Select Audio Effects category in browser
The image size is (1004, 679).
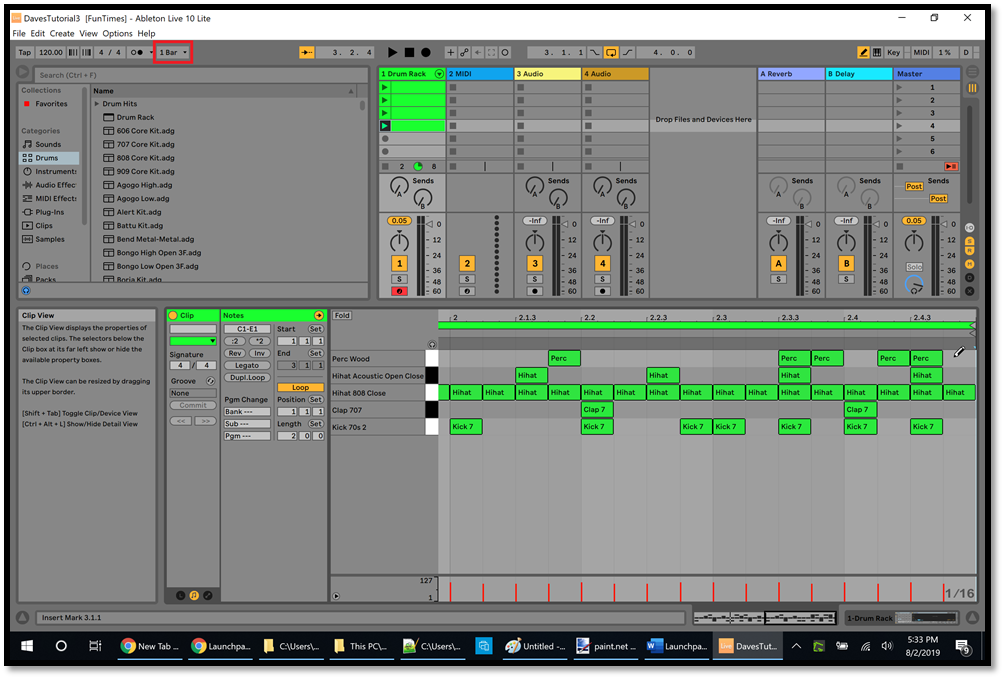click(49, 184)
